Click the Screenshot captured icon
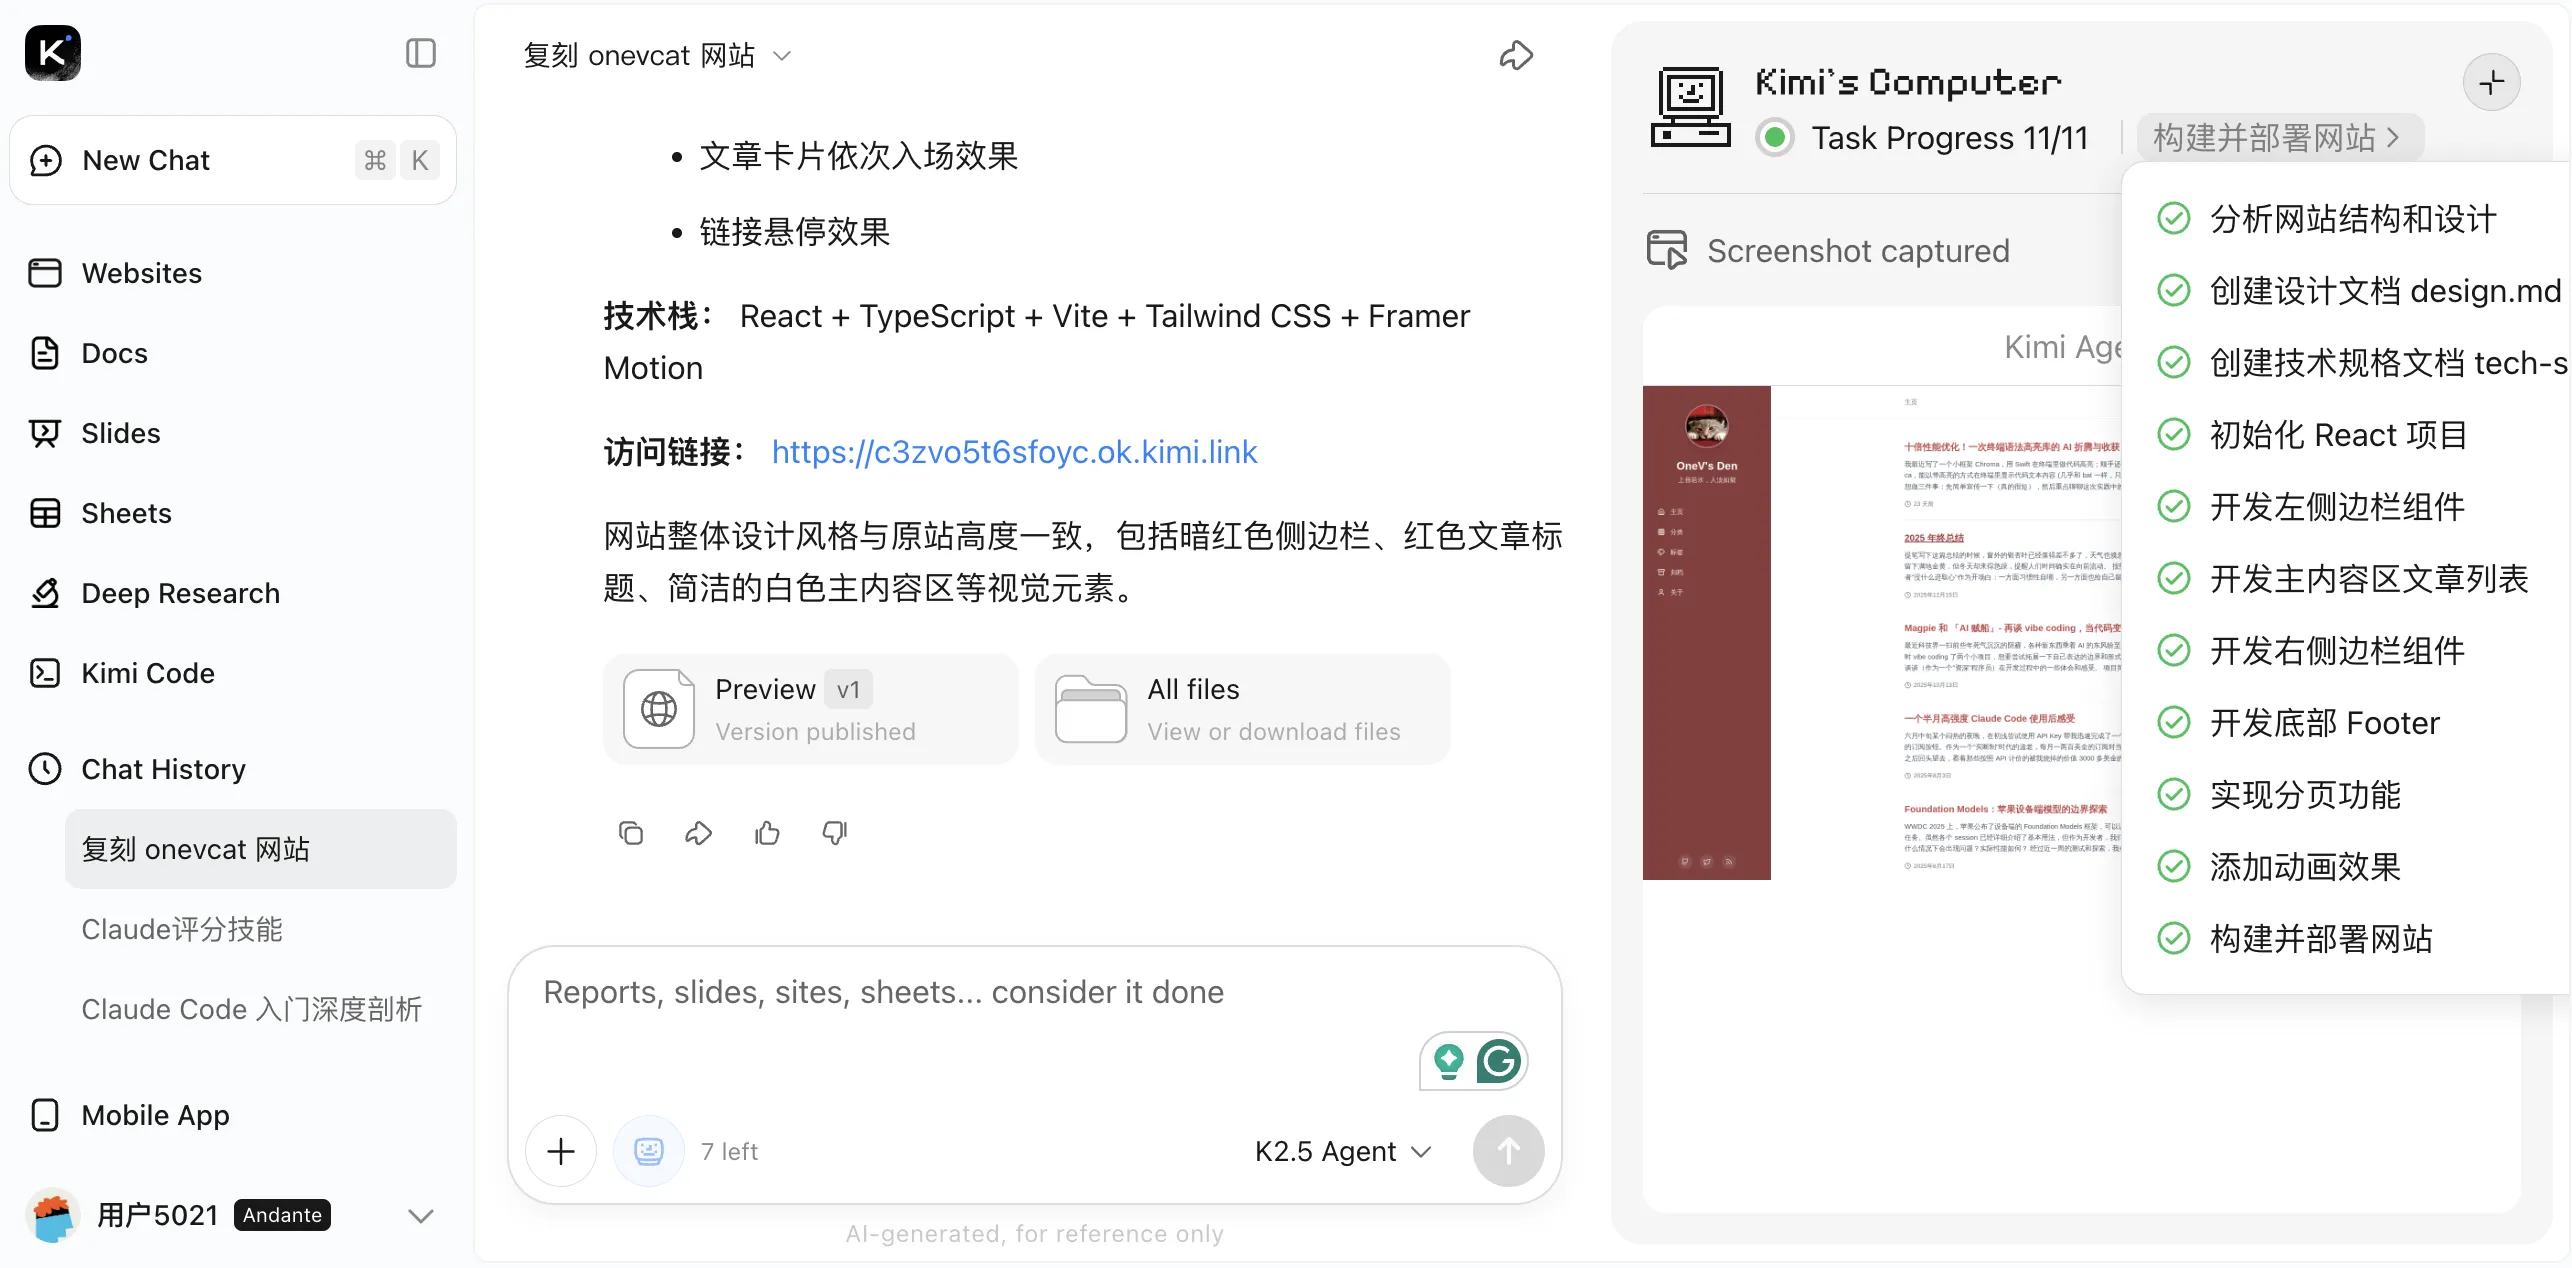Screen dimensions: 2572x1268 [1666, 250]
